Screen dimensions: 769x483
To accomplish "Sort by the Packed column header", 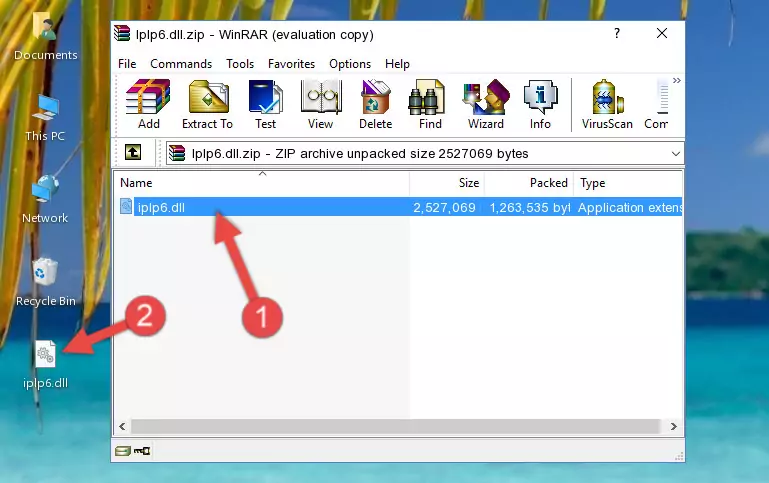I will [529, 183].
